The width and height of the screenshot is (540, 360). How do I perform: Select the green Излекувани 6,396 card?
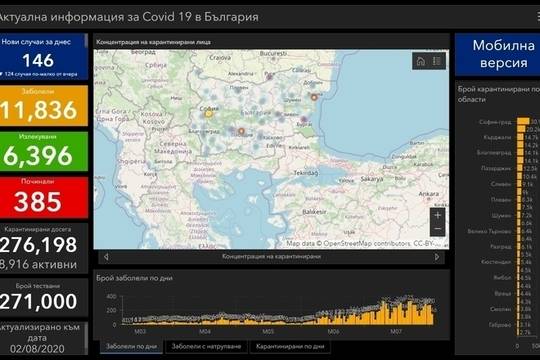click(44, 151)
